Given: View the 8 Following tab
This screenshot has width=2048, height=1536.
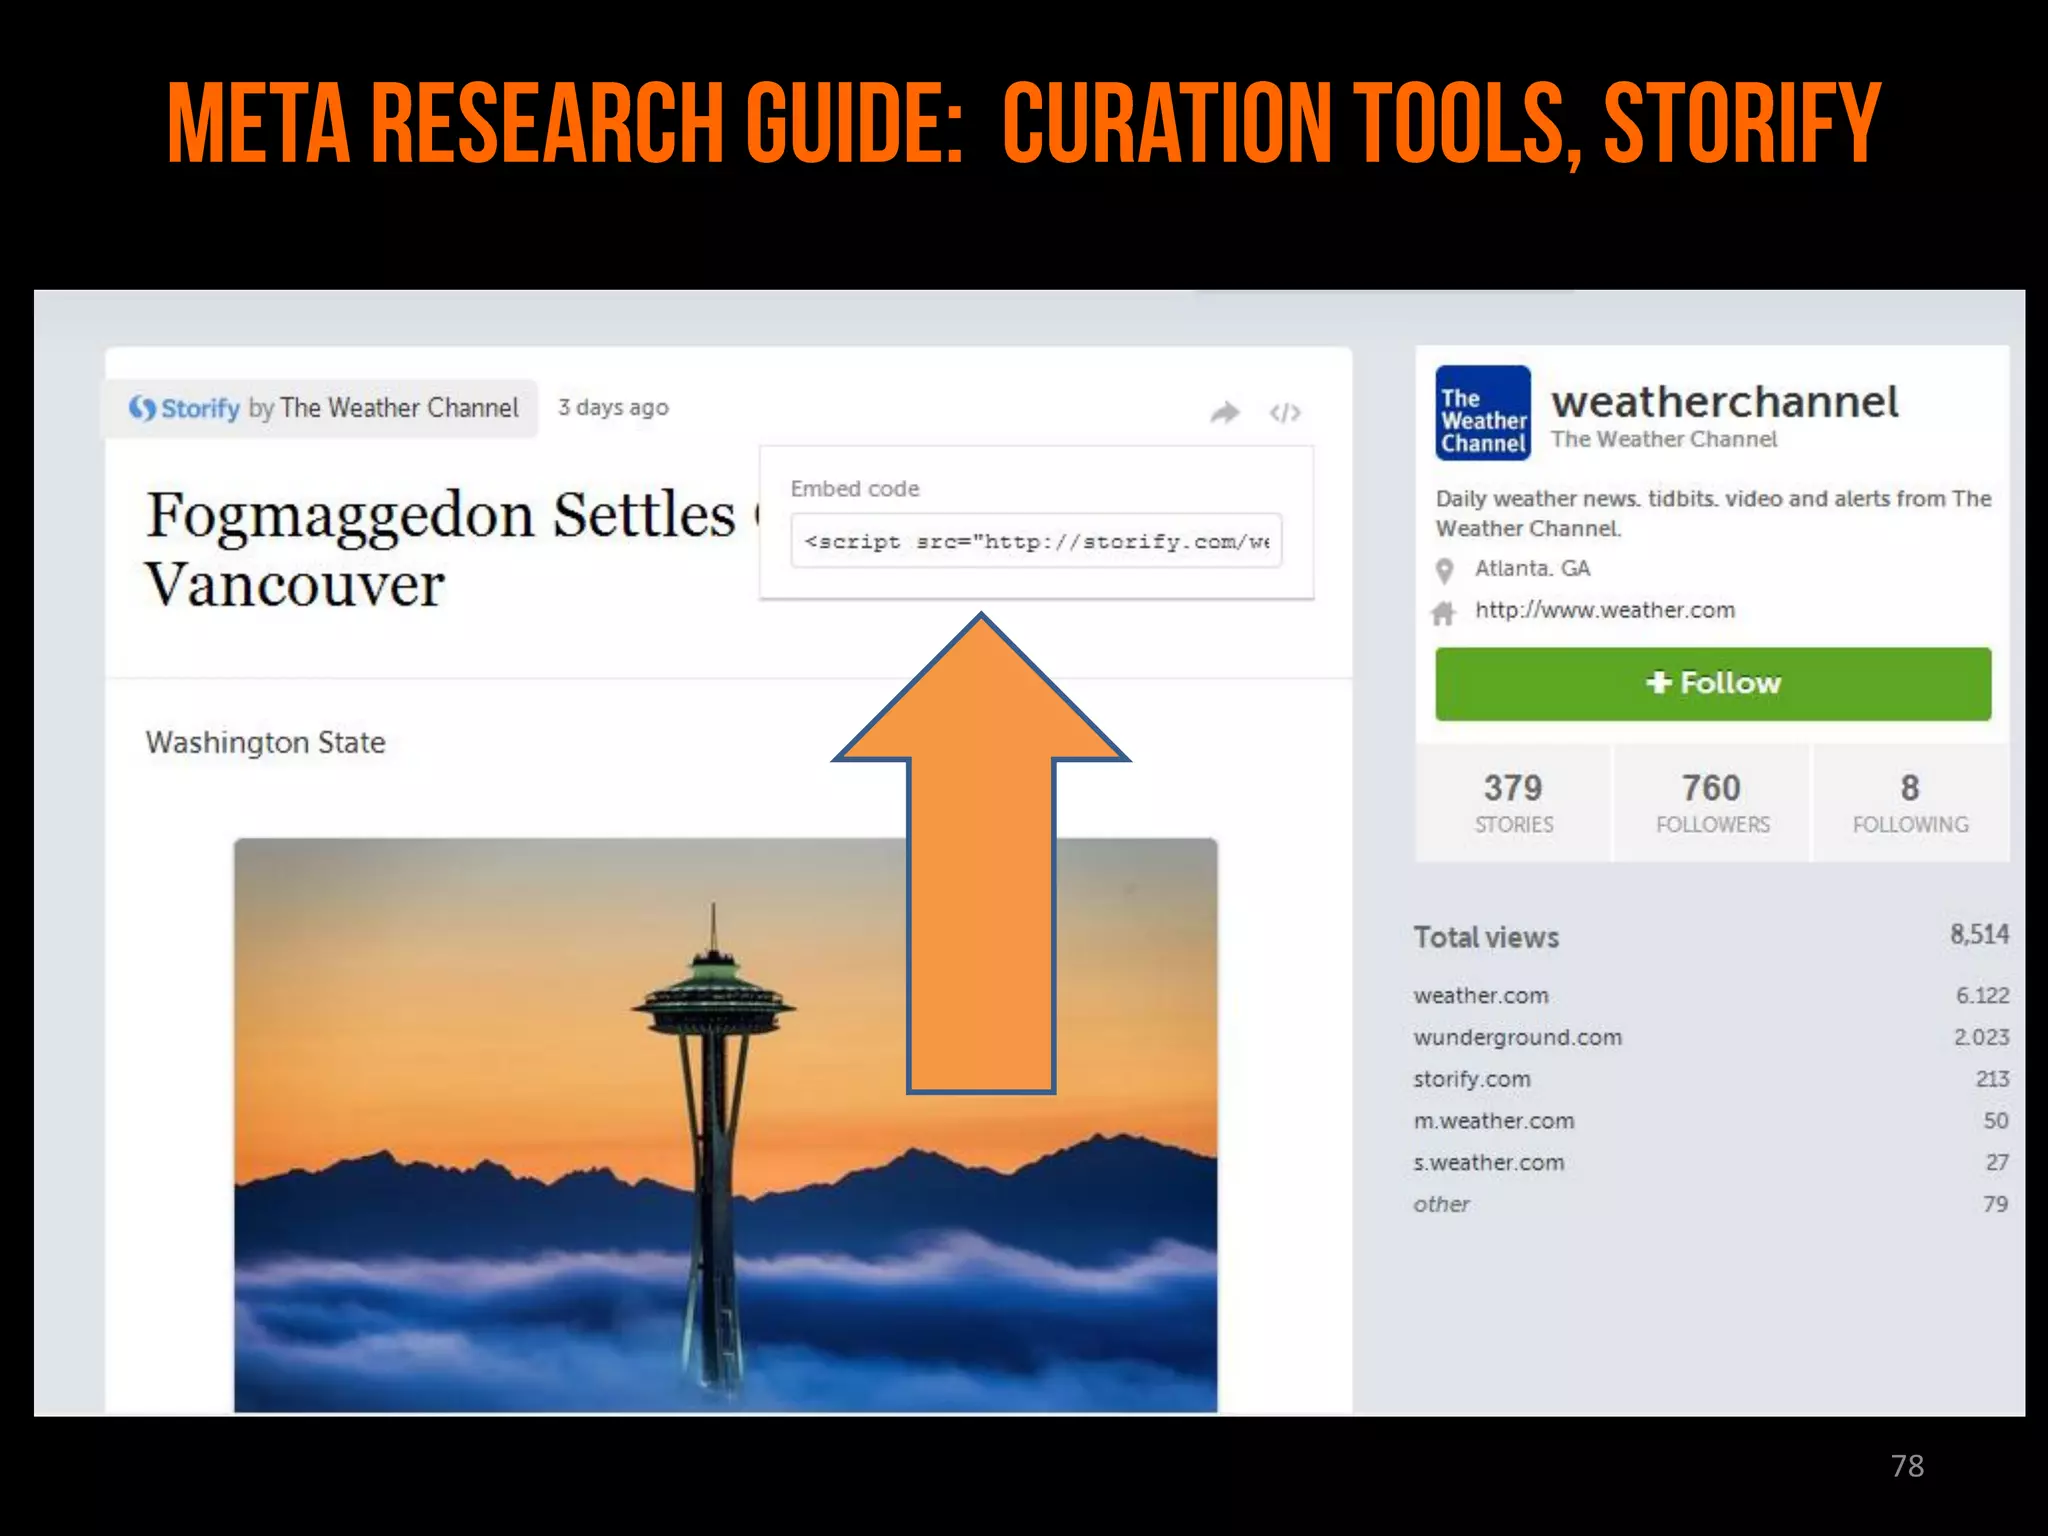Looking at the screenshot, I should tap(1910, 802).
